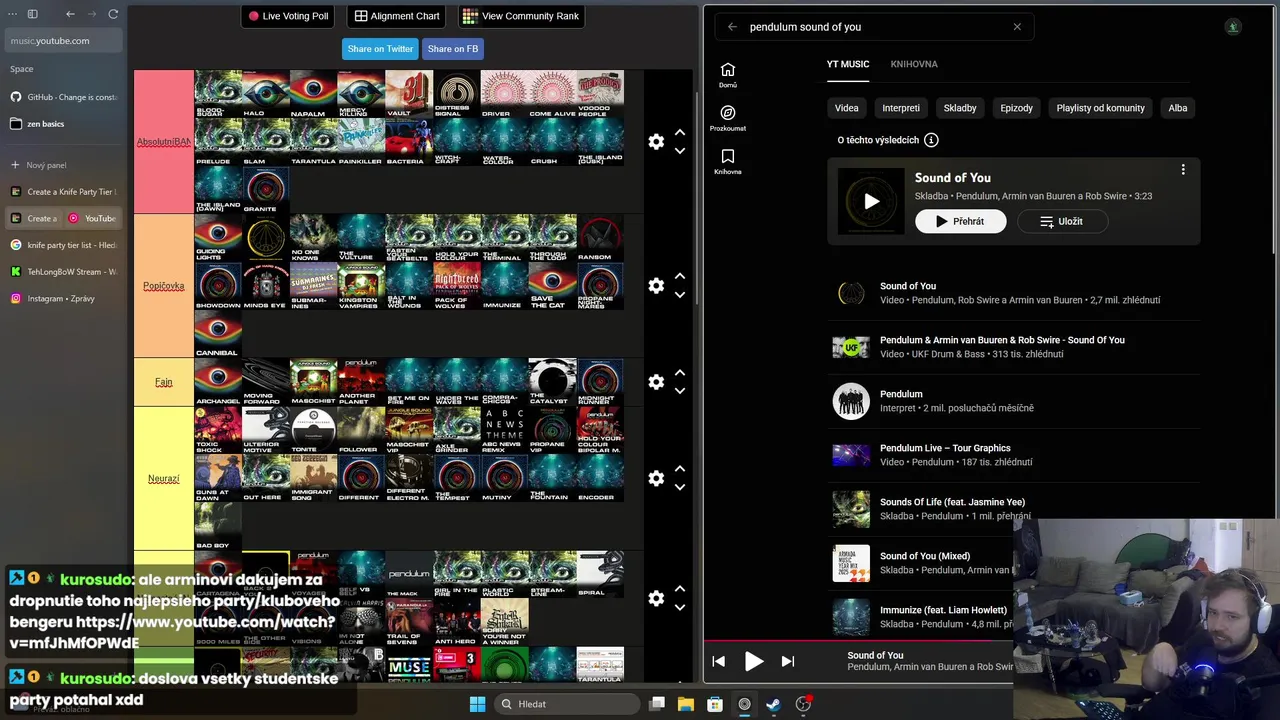Select the Granite tile in tier list
This screenshot has height=720, width=1280.
pyautogui.click(x=265, y=190)
